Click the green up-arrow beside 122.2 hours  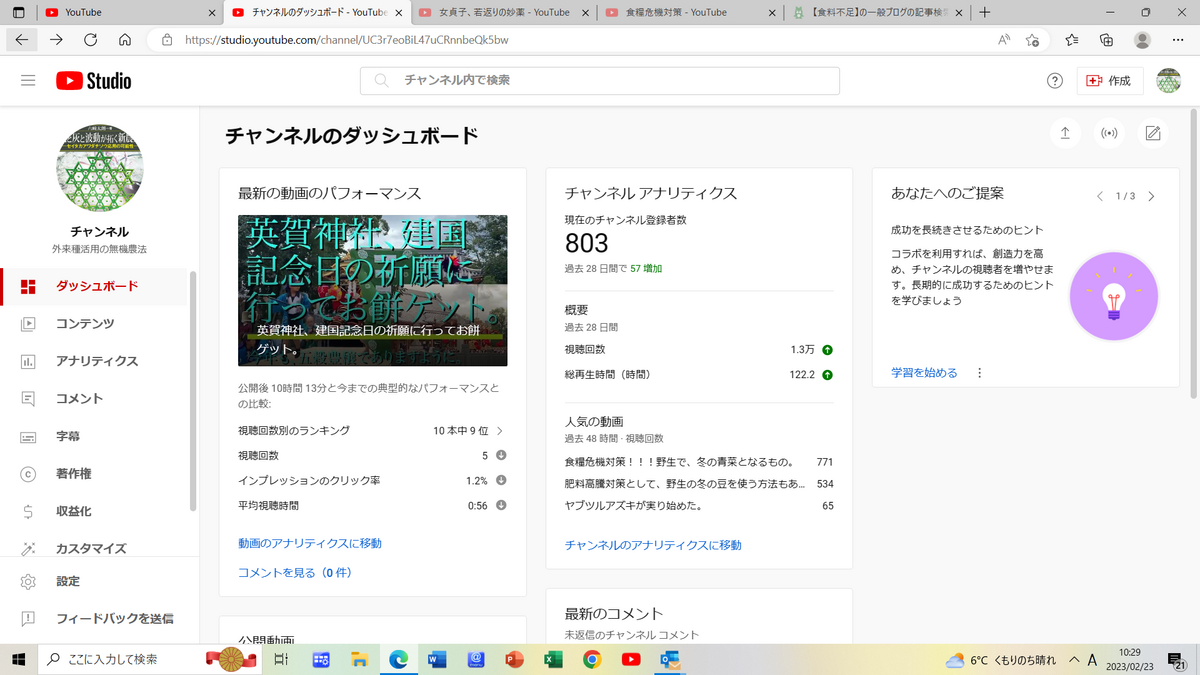(827, 375)
